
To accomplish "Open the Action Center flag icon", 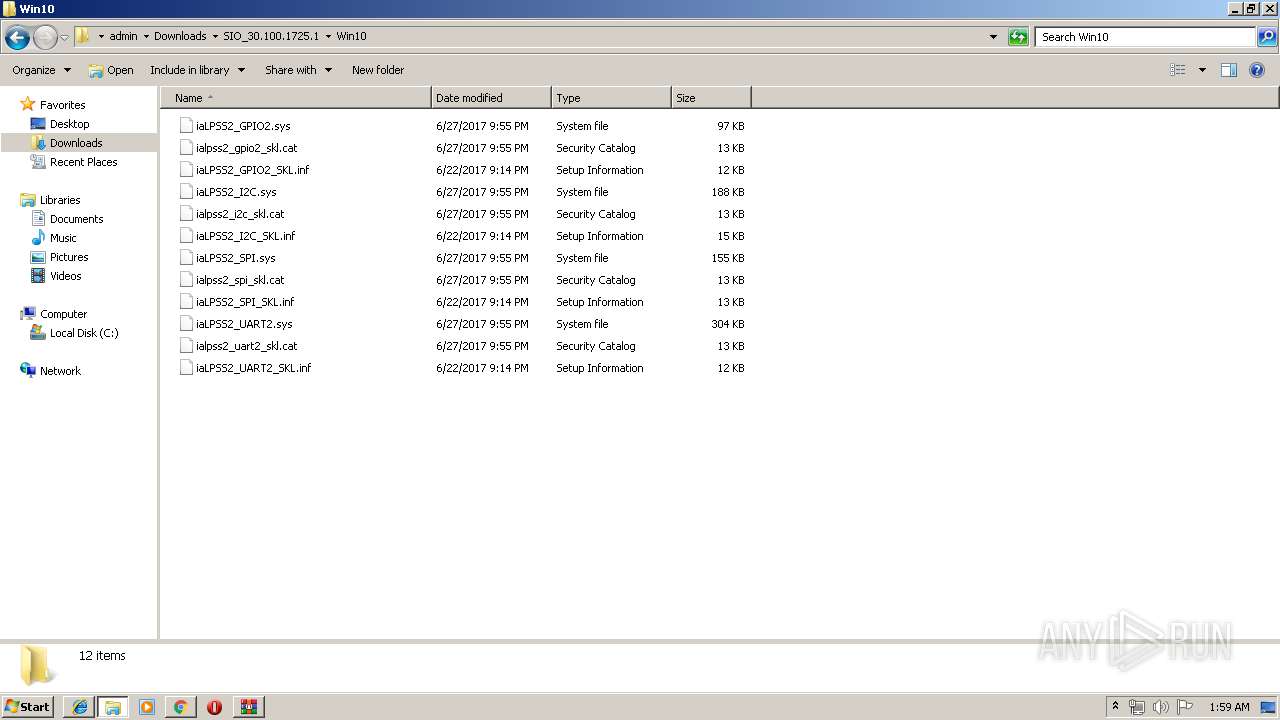I will pos(1185,707).
